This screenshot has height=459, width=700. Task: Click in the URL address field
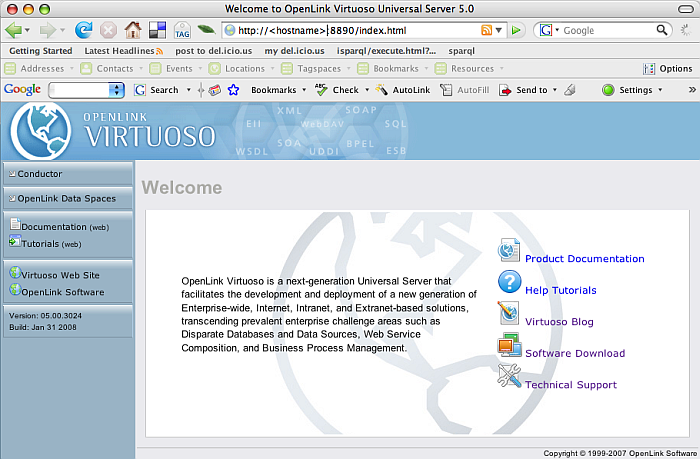357,30
